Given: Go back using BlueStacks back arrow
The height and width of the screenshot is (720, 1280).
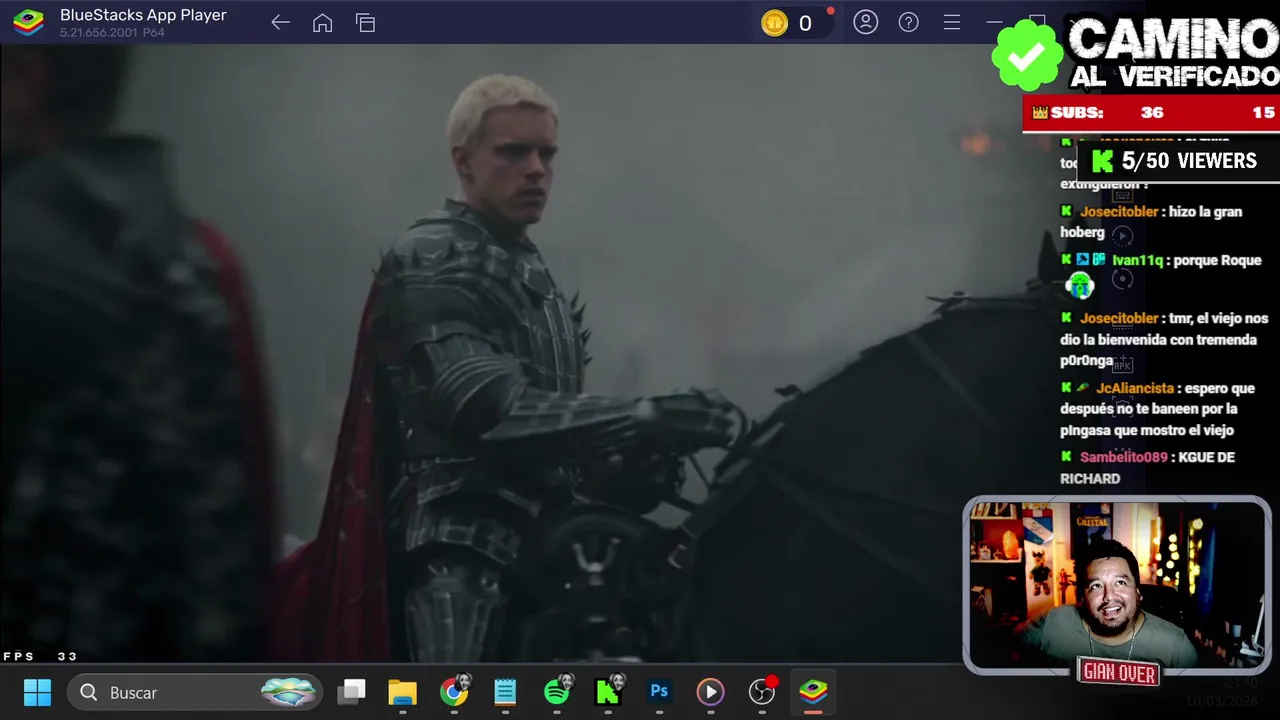Looking at the screenshot, I should pyautogui.click(x=280, y=23).
